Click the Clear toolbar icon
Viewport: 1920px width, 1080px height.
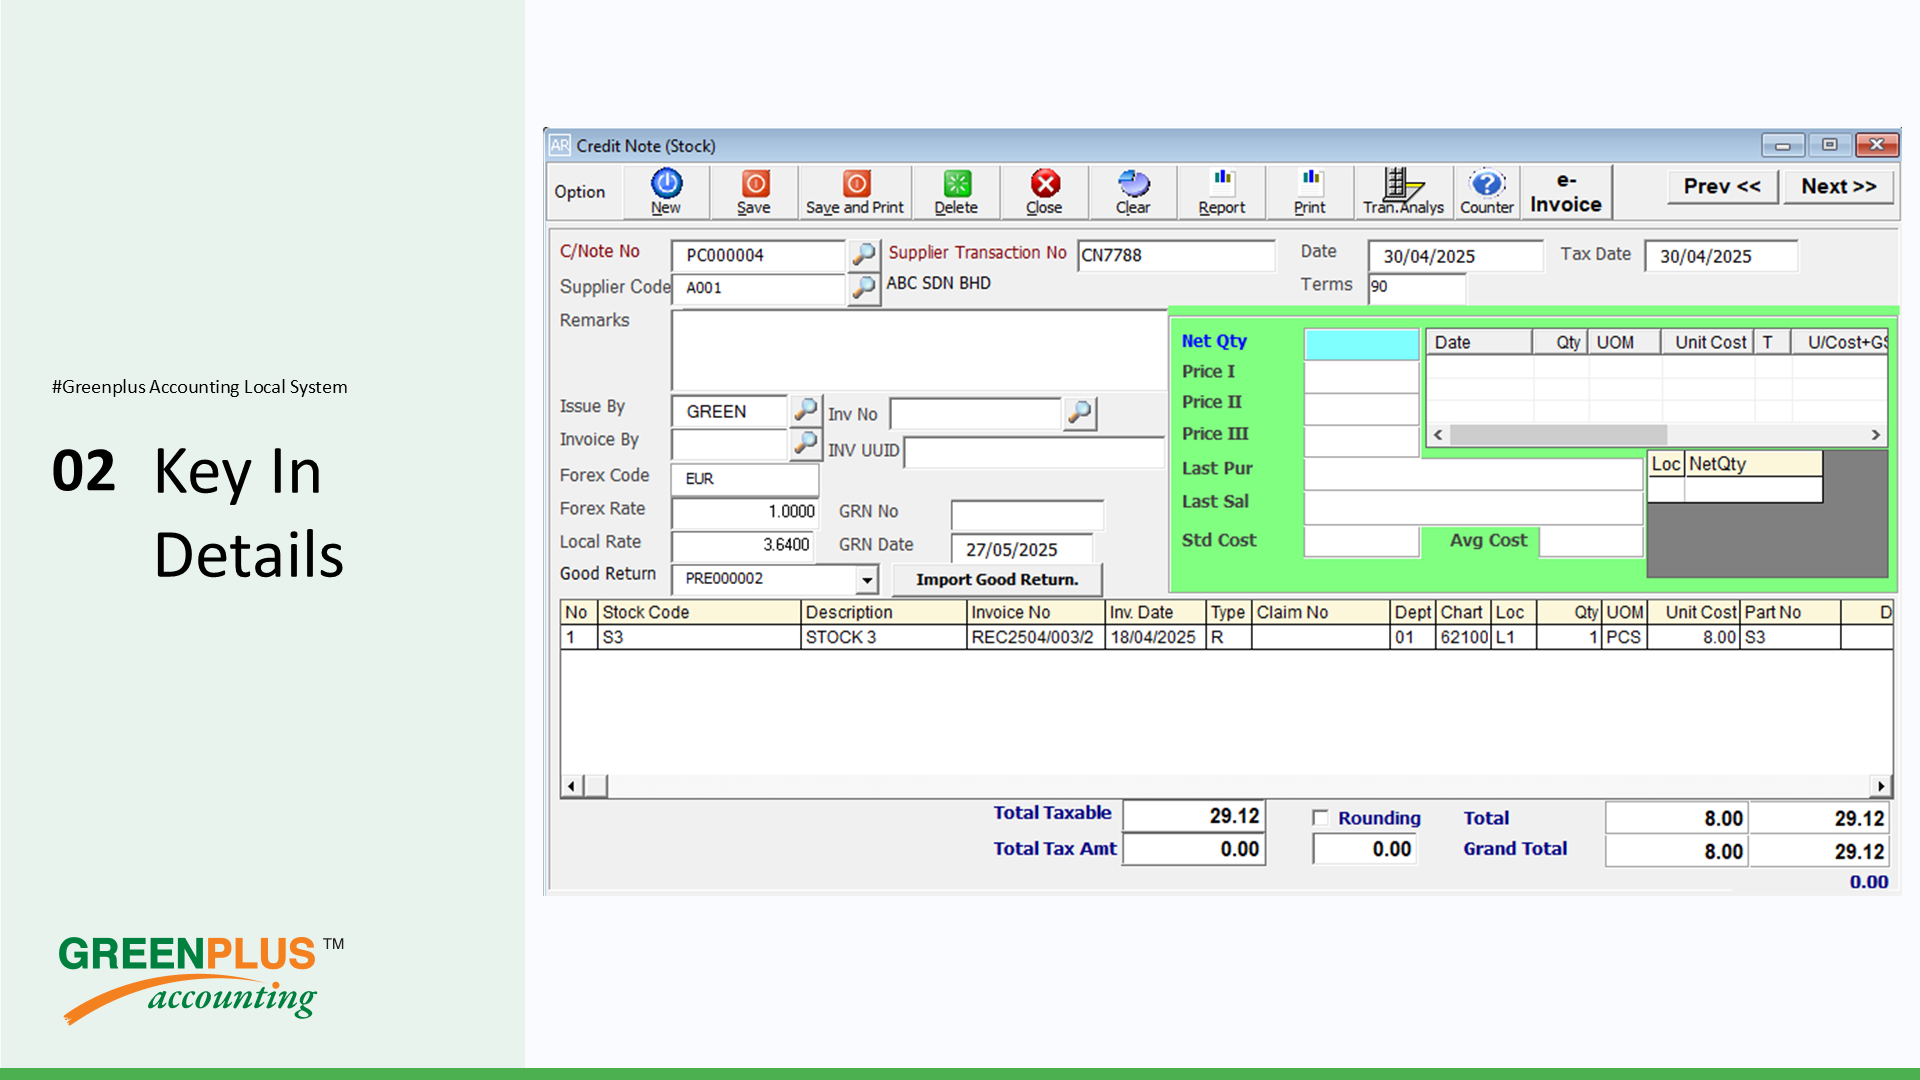click(x=1133, y=191)
